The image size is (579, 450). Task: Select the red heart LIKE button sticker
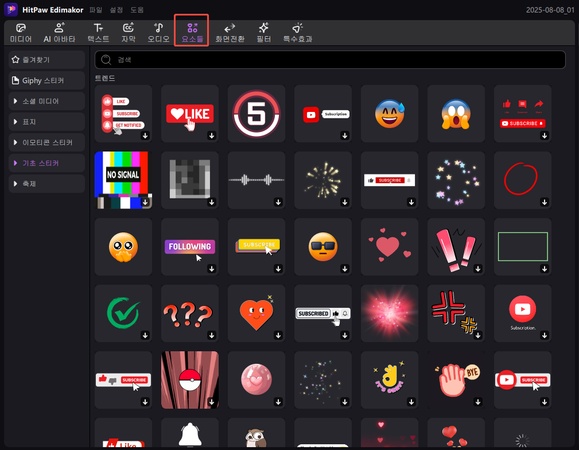point(190,114)
